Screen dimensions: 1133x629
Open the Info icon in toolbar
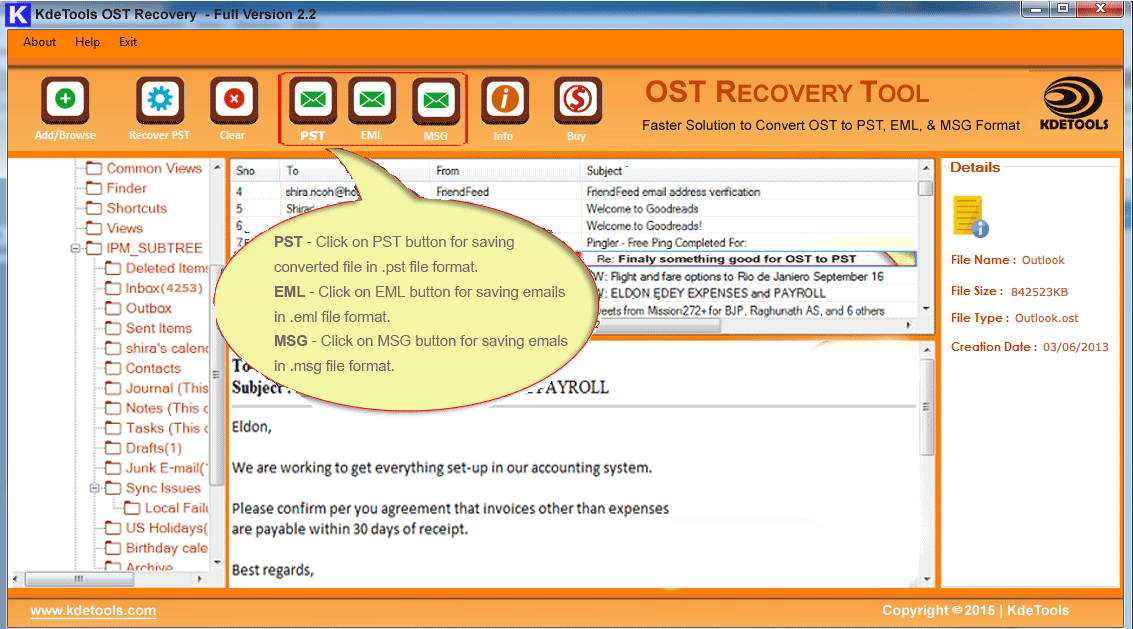[504, 101]
